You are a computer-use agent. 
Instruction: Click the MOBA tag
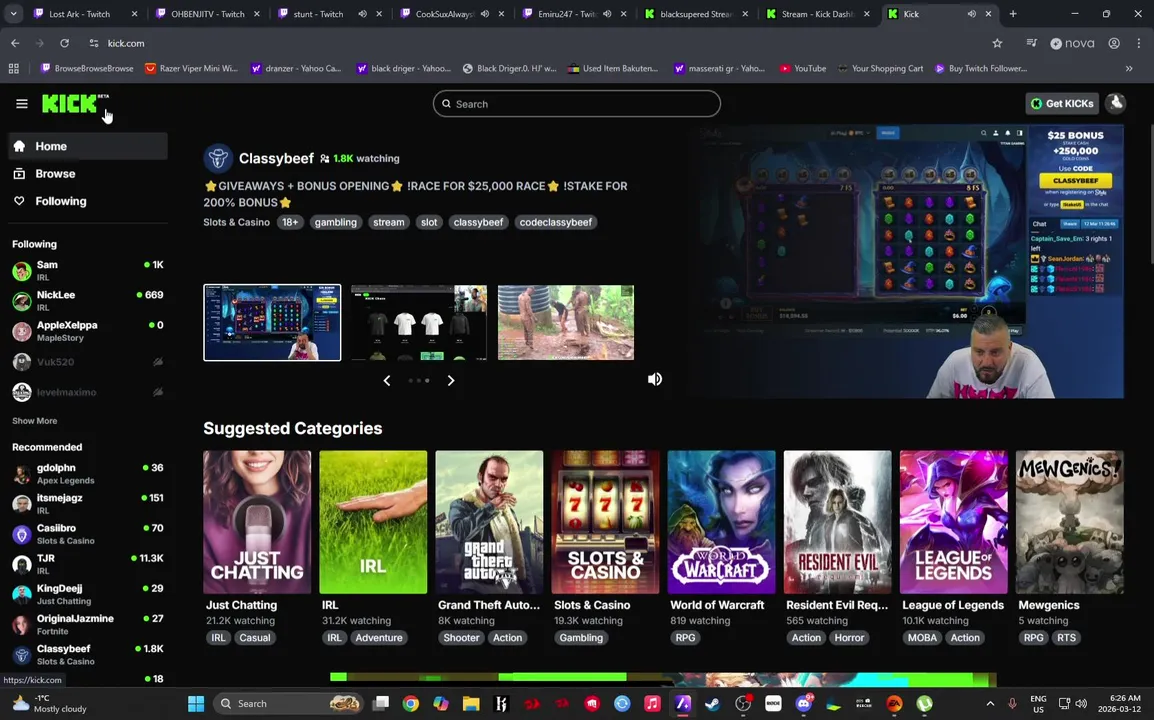(922, 638)
